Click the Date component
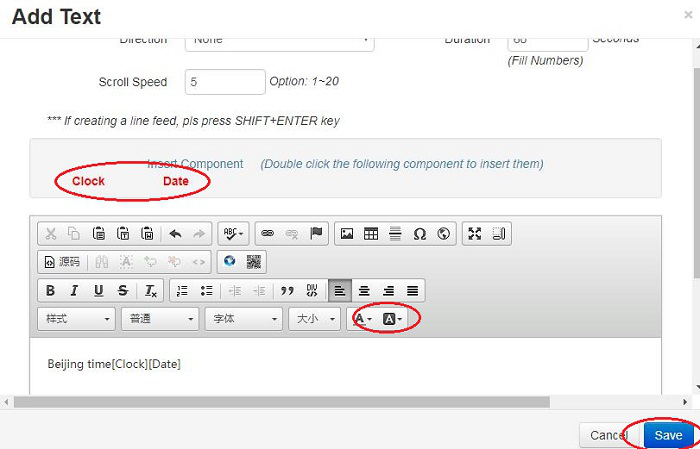 click(176, 181)
